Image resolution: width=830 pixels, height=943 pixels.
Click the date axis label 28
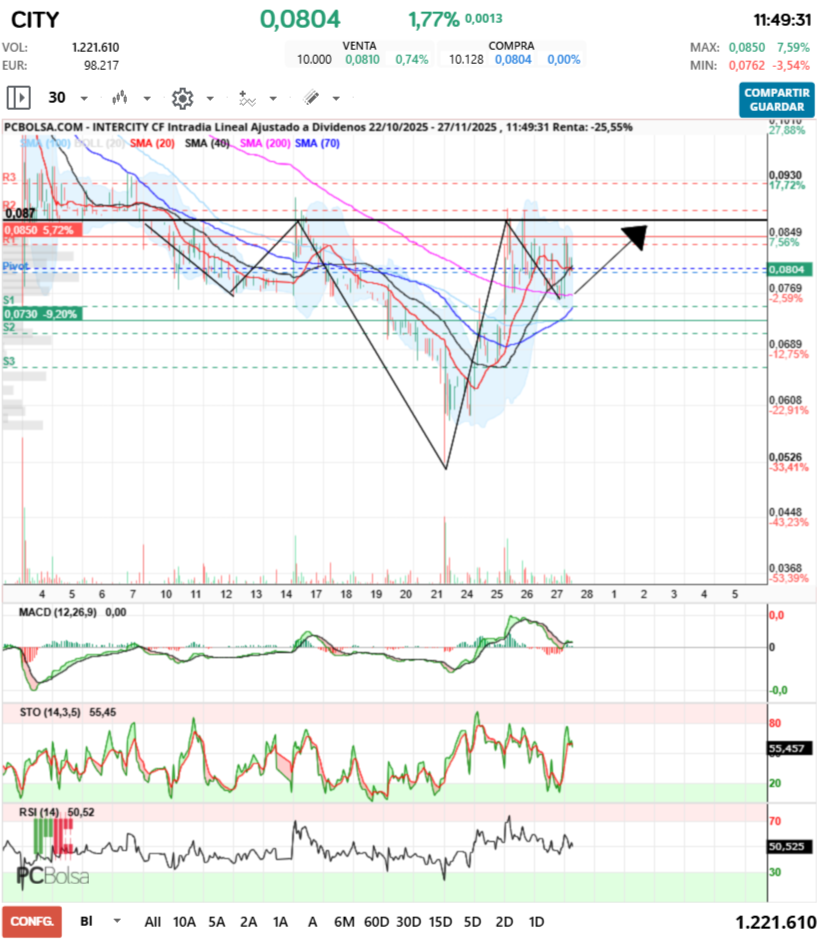(x=586, y=594)
